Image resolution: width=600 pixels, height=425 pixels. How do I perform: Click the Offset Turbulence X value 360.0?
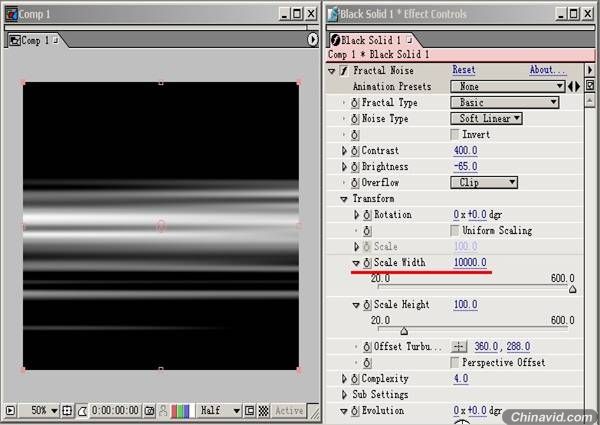pos(486,347)
